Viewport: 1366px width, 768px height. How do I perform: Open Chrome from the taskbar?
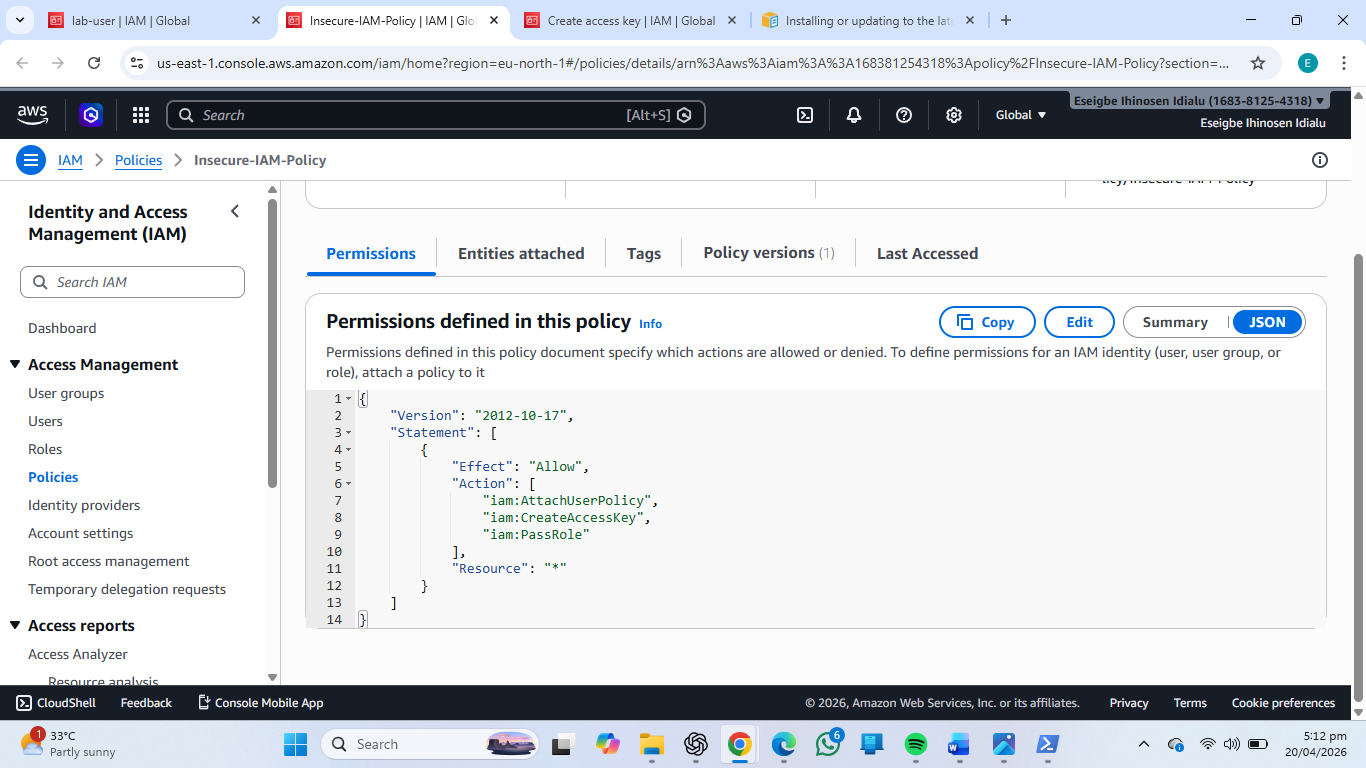[x=740, y=744]
